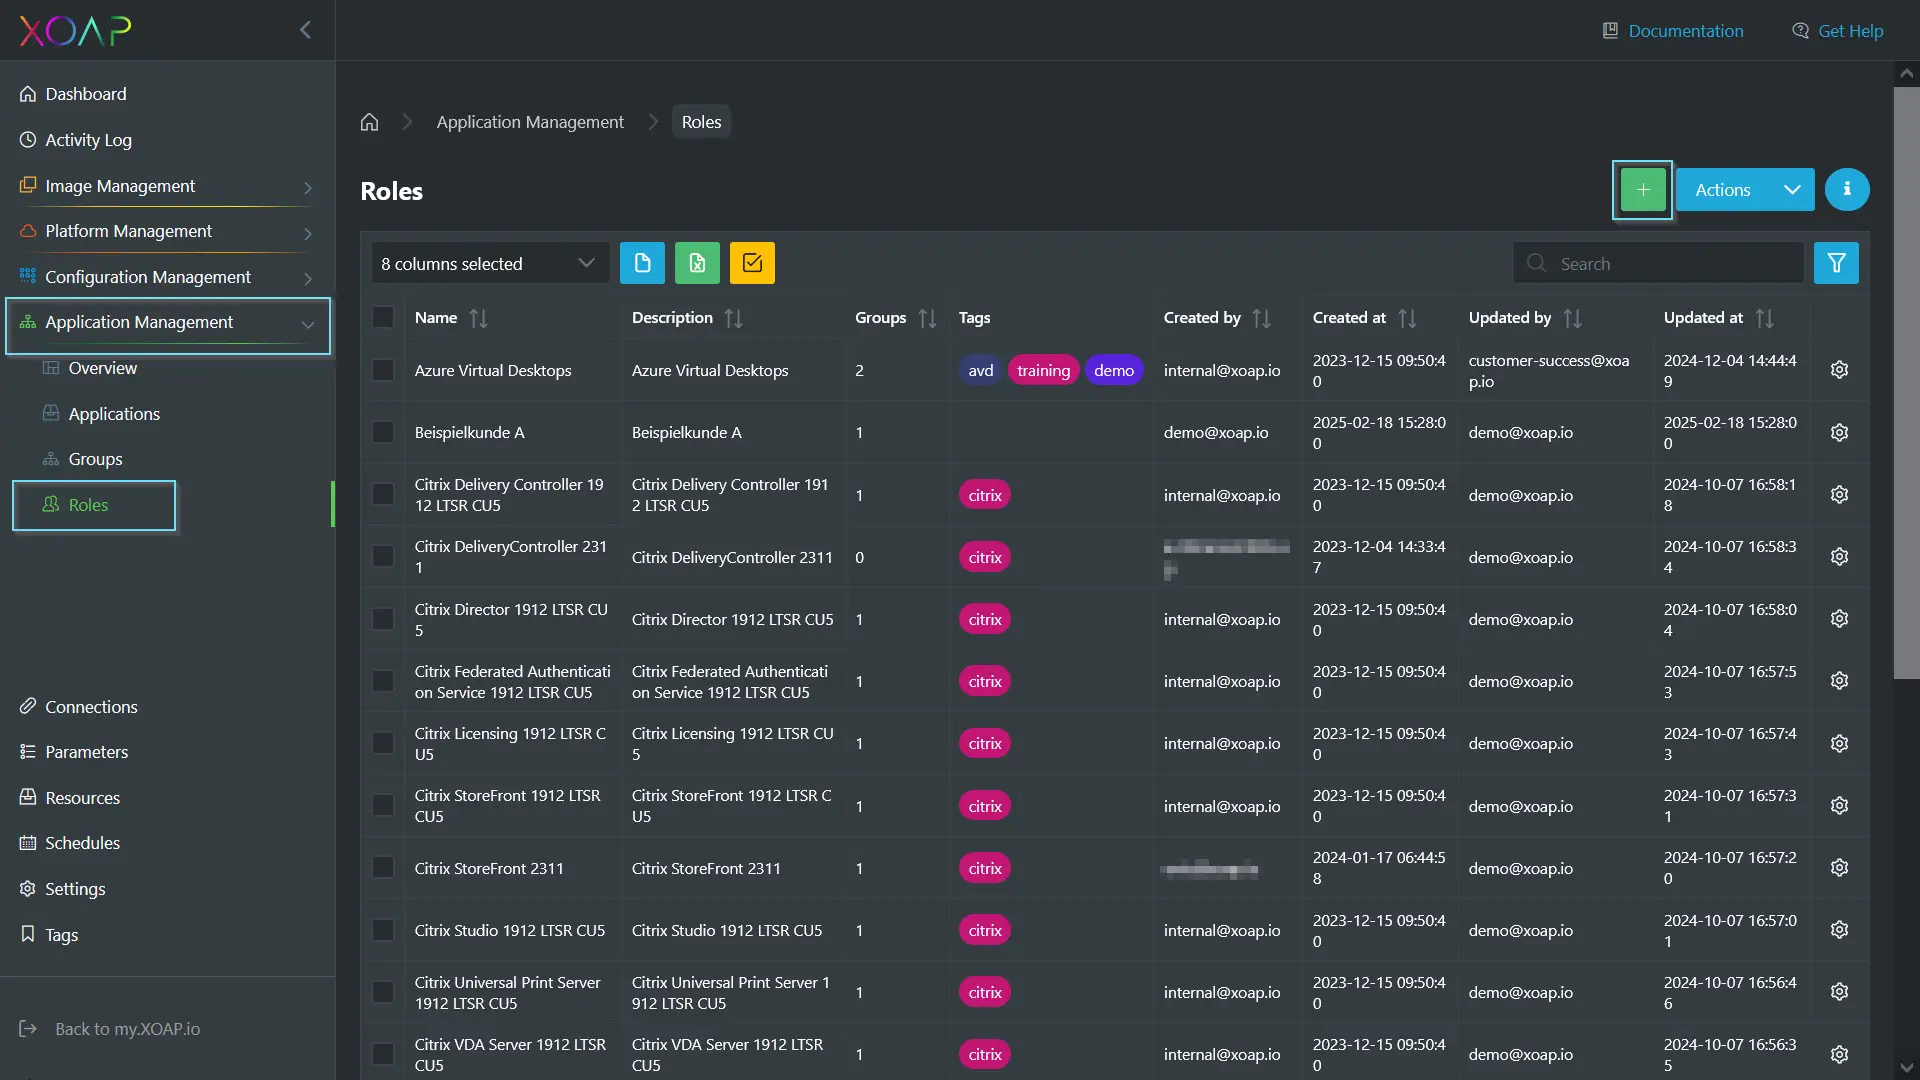Screen dimensions: 1920x1080
Task: Click Back to my.XOAP.io
Action: point(127,1029)
